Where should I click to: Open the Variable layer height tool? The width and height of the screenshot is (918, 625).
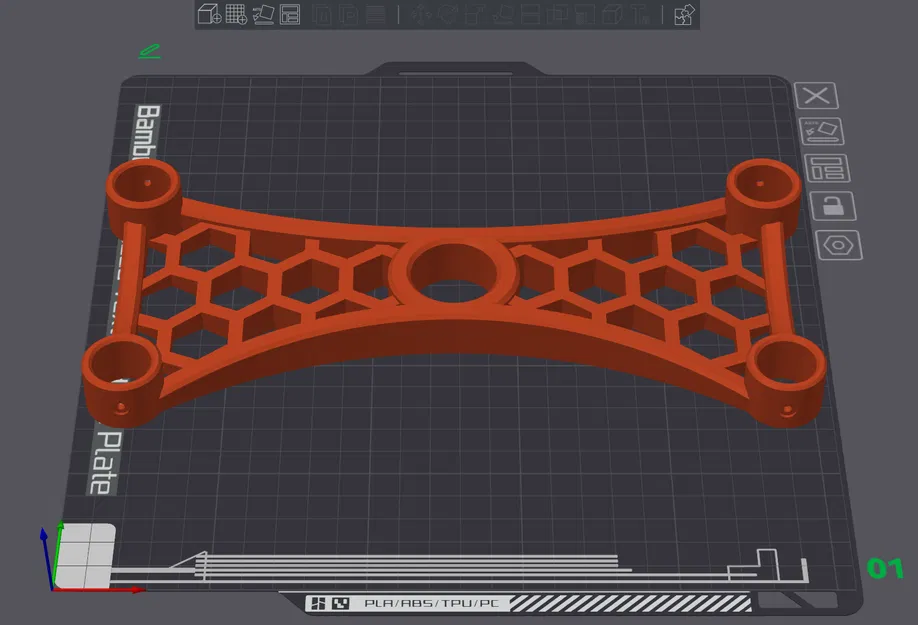pos(376,14)
